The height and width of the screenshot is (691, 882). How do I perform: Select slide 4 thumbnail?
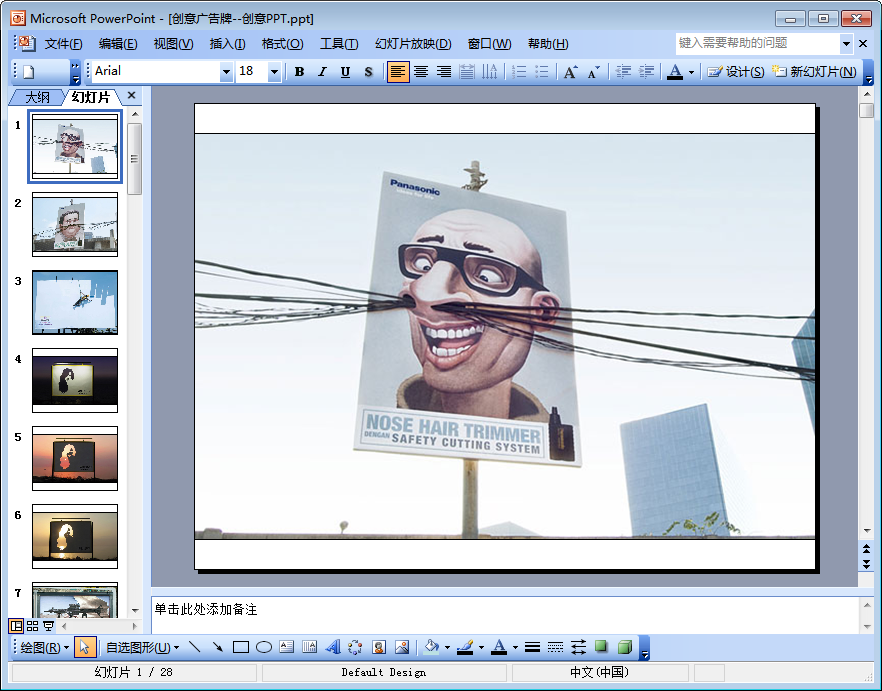(75, 380)
